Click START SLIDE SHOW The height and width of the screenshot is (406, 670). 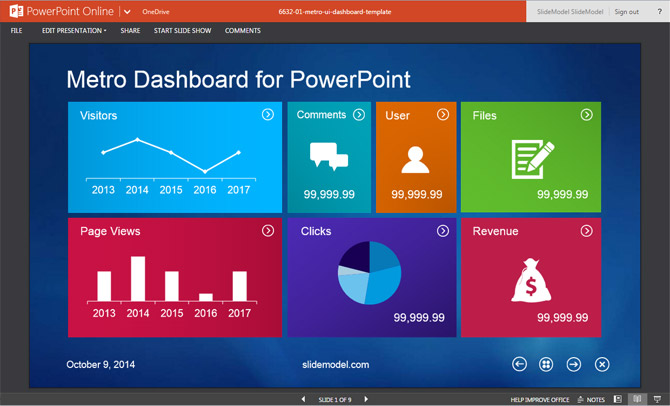coord(182,31)
